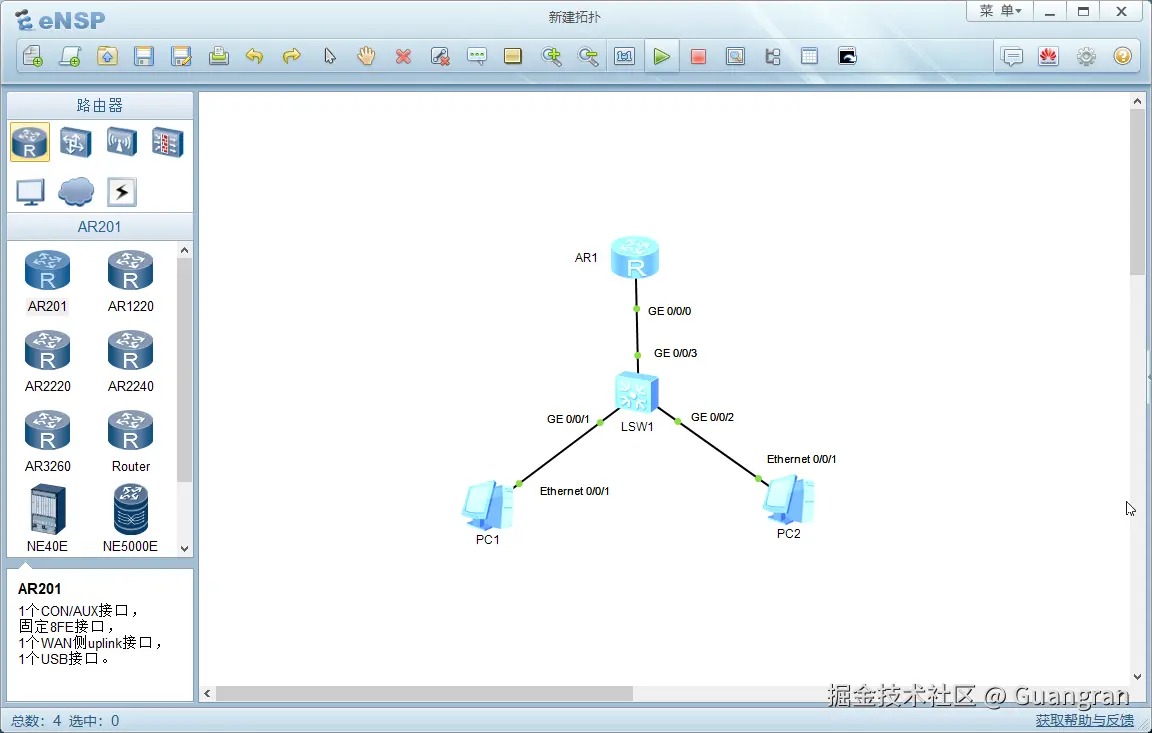
Task: Click the GE 0/0/2 port label
Action: (x=712, y=417)
